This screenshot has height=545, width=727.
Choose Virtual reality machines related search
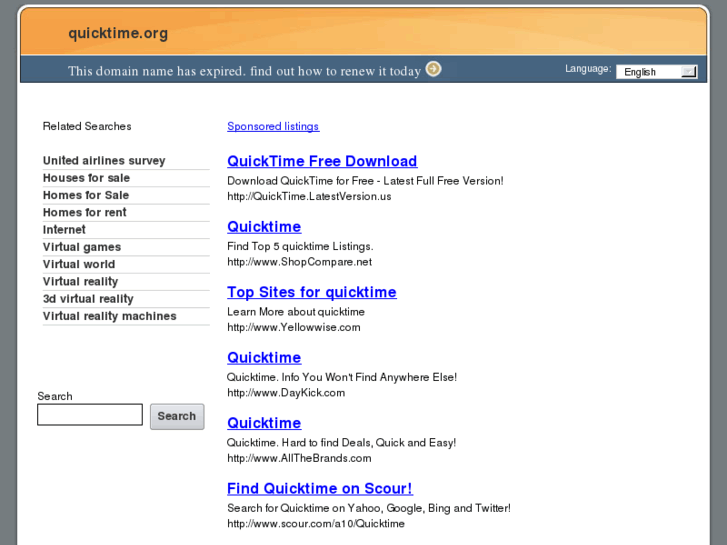(109, 316)
